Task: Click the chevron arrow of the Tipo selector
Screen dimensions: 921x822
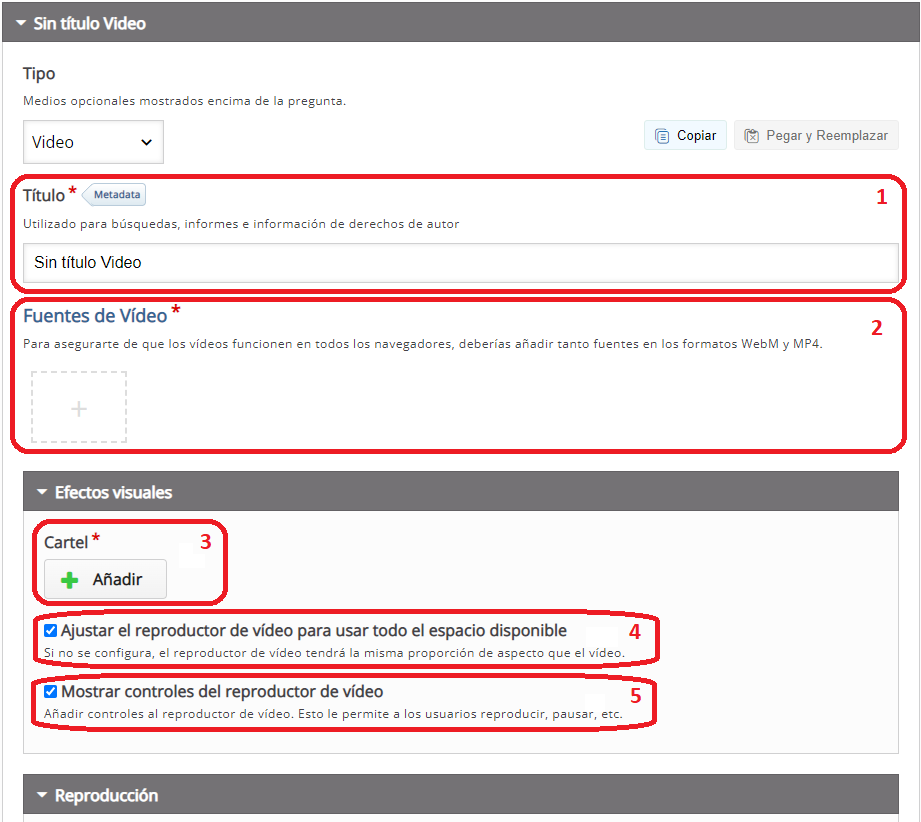Action: pyautogui.click(x=146, y=142)
